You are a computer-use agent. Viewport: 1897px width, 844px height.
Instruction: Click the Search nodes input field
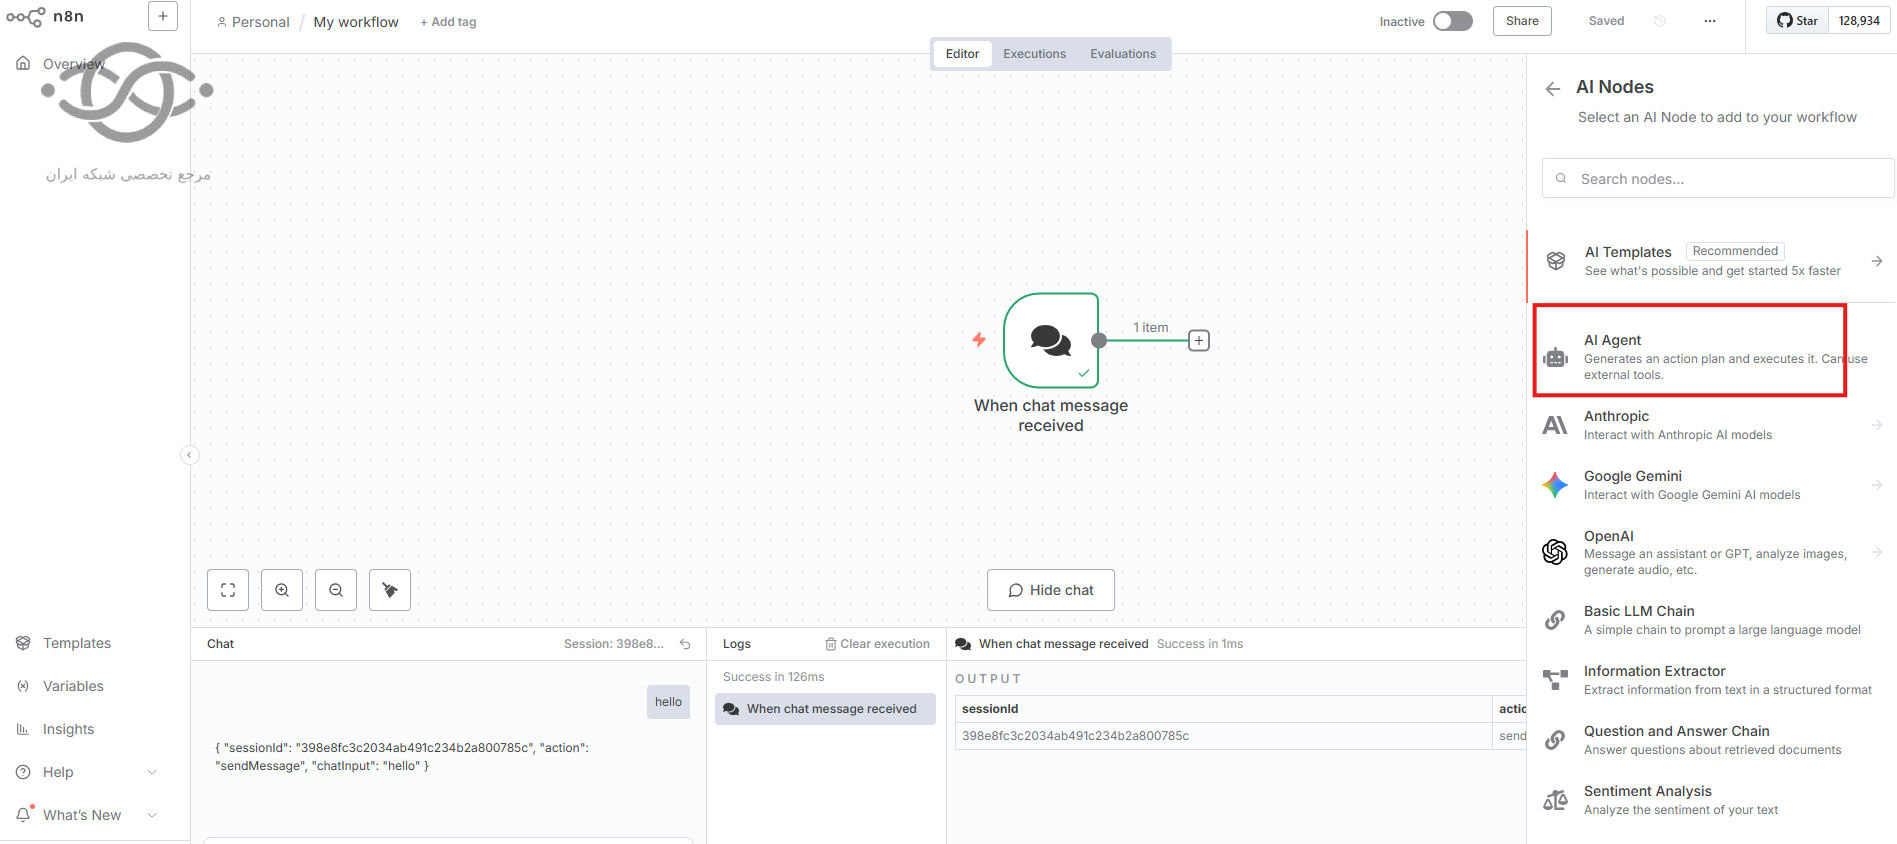coord(1718,179)
